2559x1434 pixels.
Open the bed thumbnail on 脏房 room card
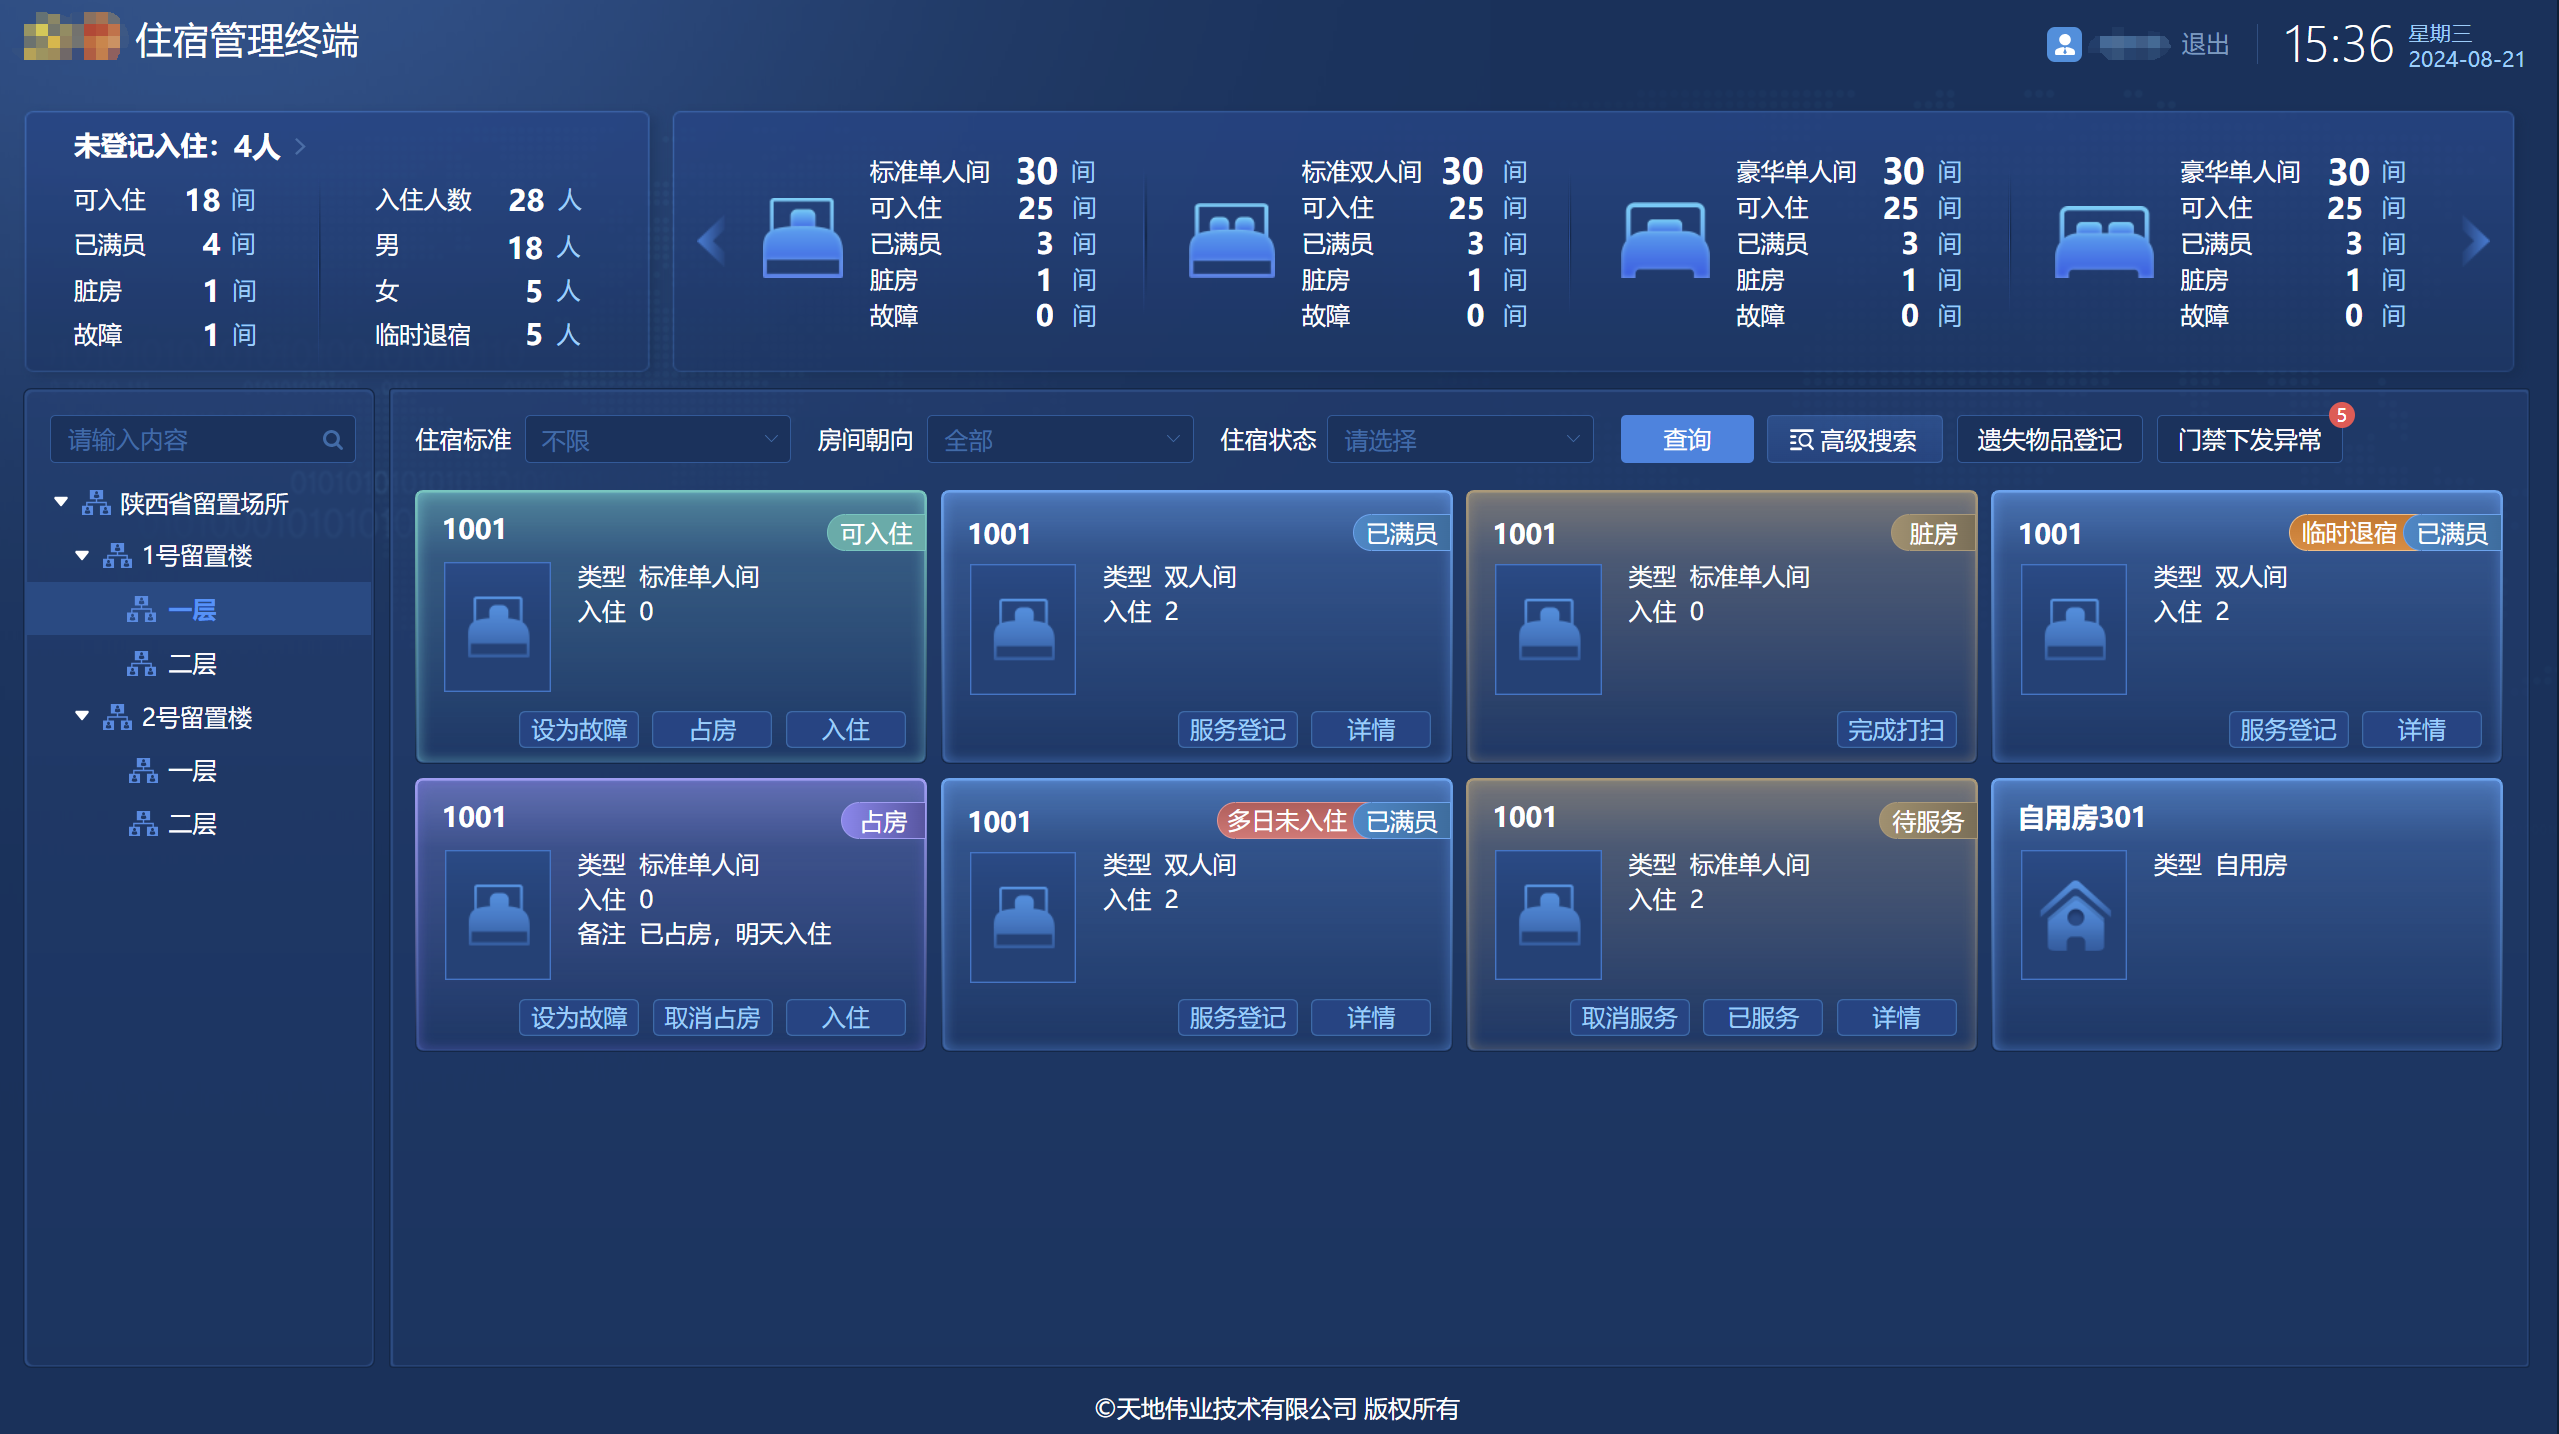(1547, 629)
